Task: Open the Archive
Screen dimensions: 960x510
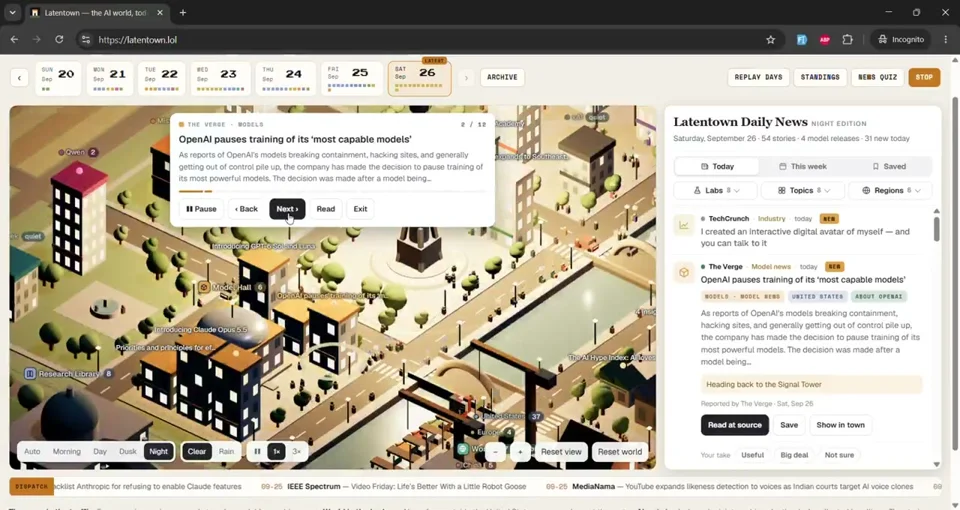Action: 502,77
